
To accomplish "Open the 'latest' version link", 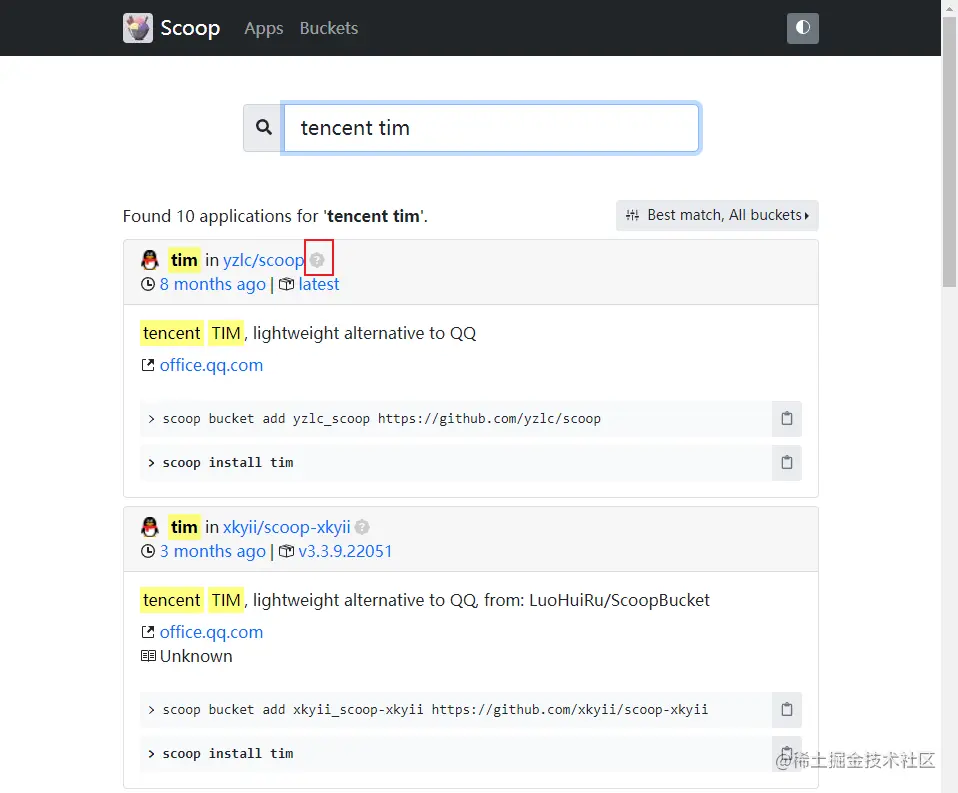I will [319, 284].
